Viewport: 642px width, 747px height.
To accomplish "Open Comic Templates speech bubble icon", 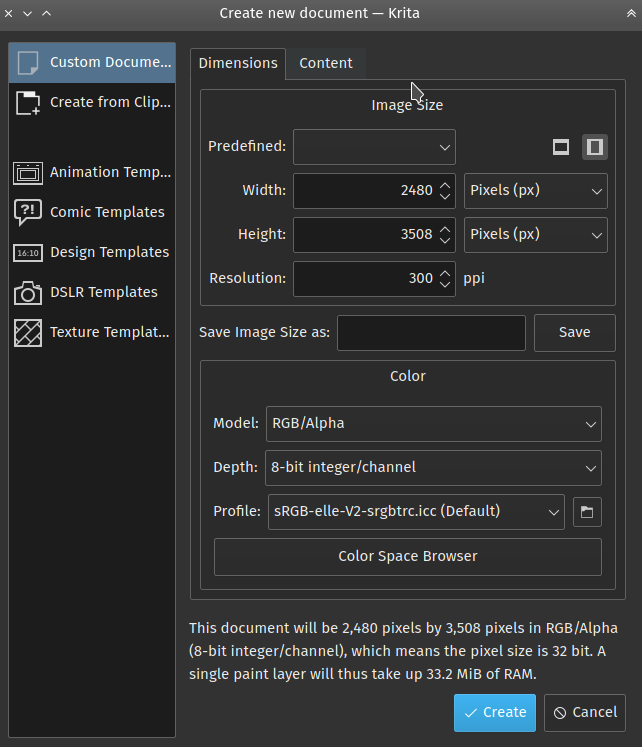I will coord(28,212).
